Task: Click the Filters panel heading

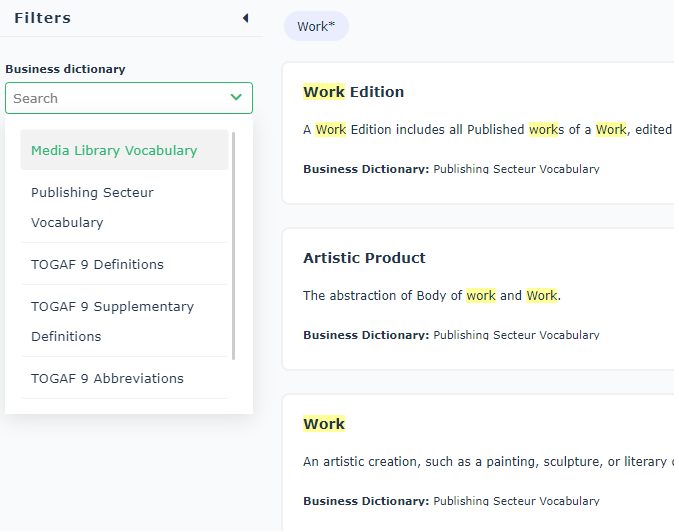Action: click(x=42, y=18)
